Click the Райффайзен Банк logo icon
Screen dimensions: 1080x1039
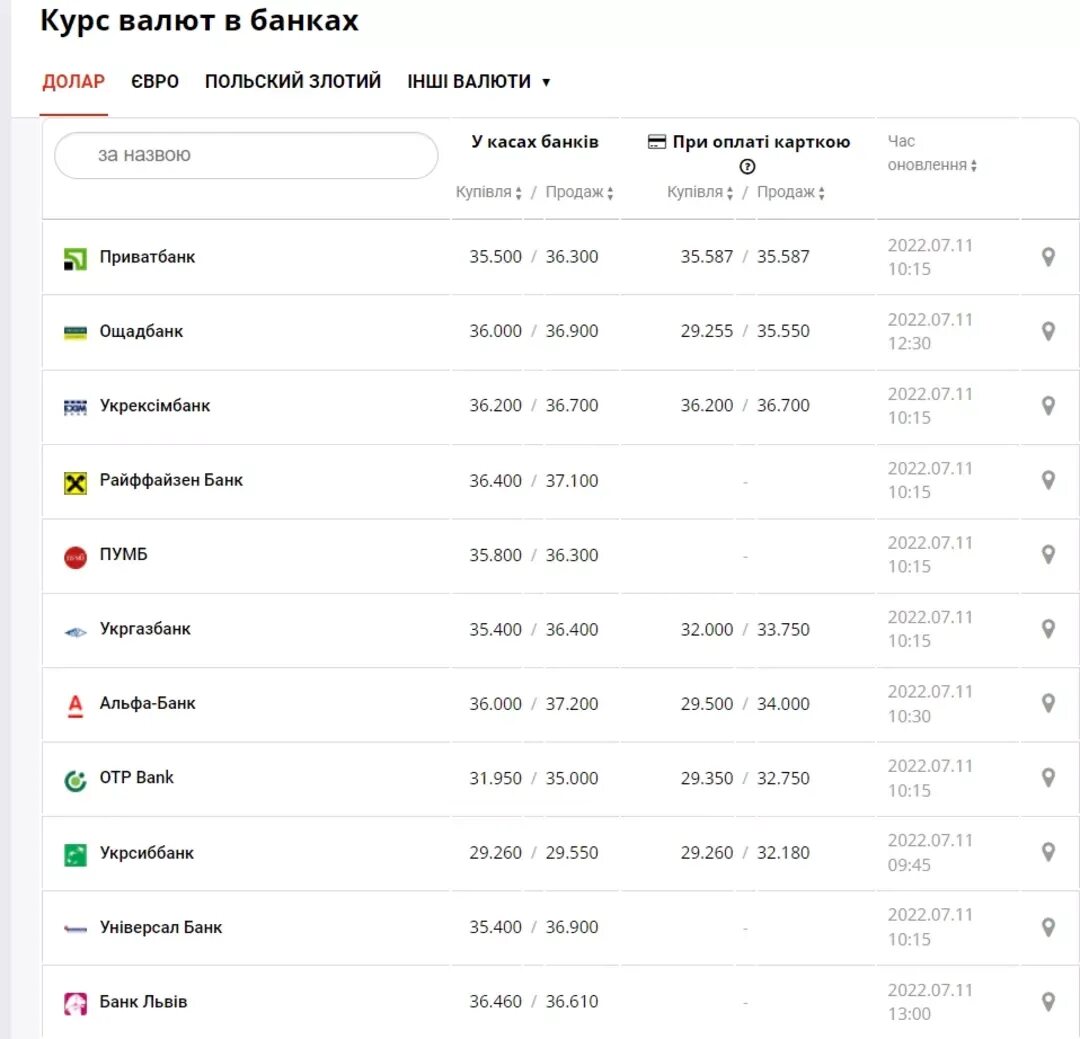click(75, 483)
